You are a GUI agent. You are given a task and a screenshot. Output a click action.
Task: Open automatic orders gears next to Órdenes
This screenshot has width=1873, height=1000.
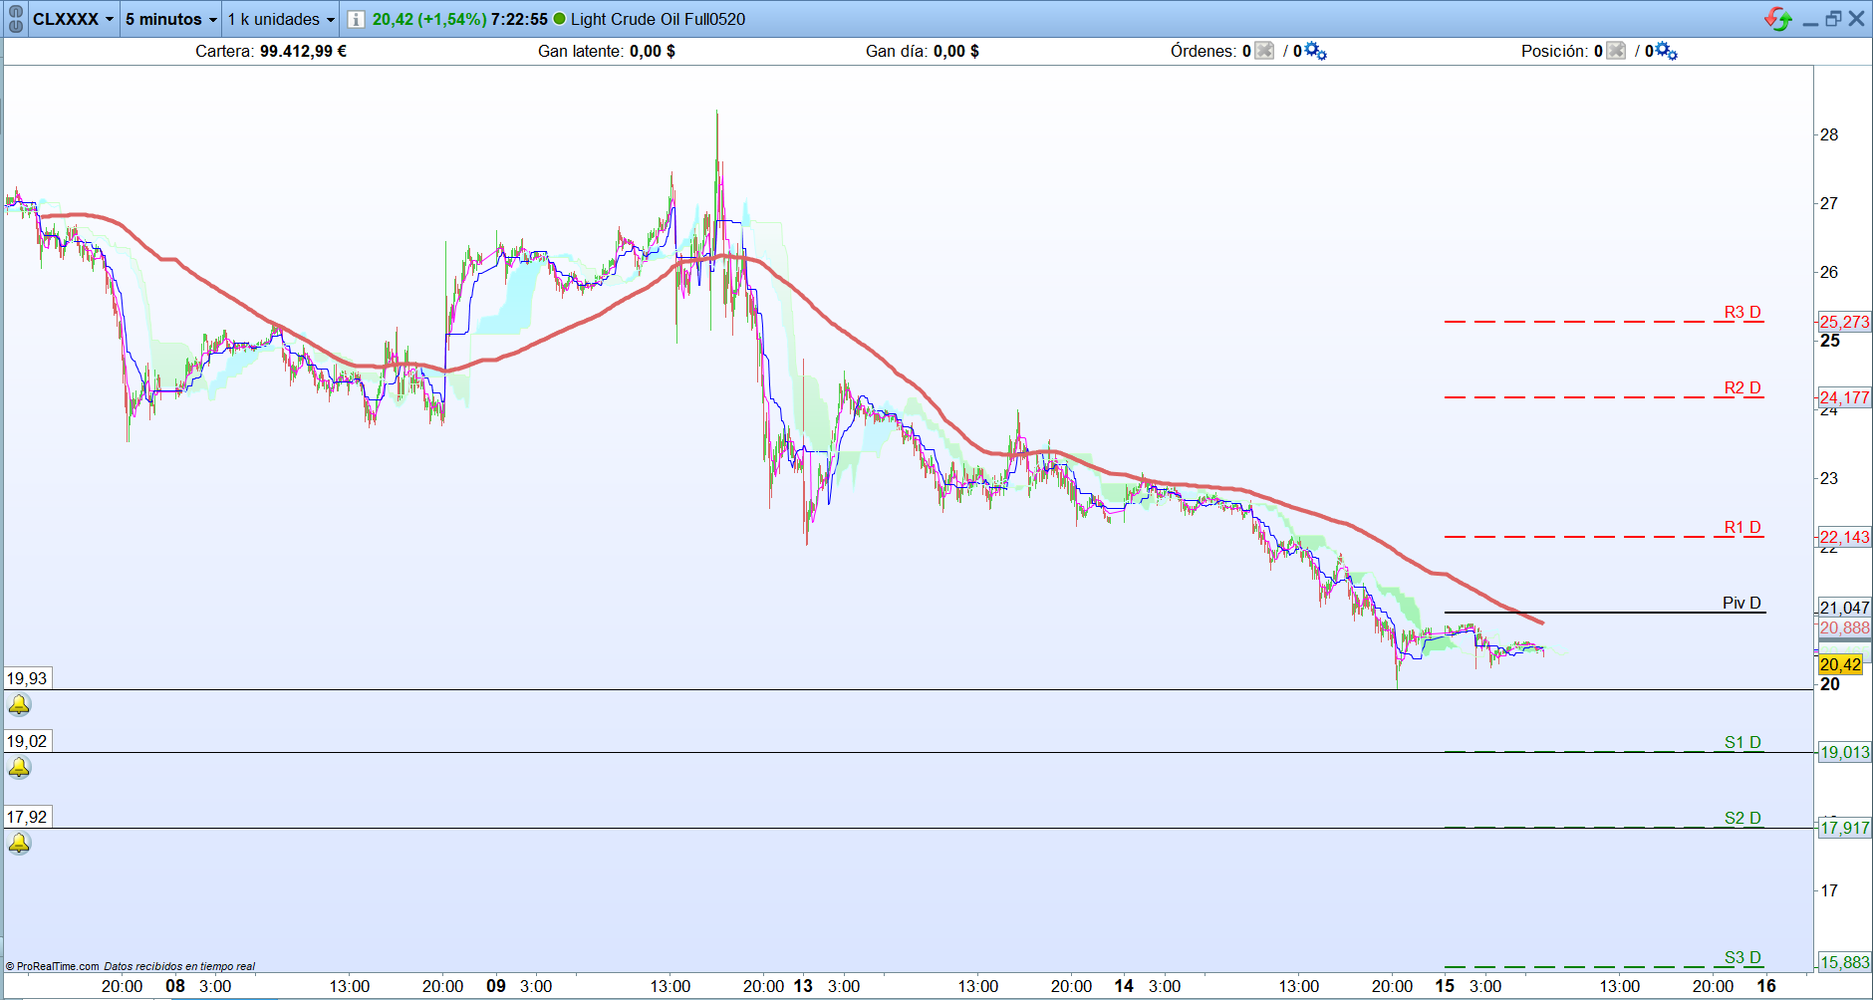coord(1316,51)
